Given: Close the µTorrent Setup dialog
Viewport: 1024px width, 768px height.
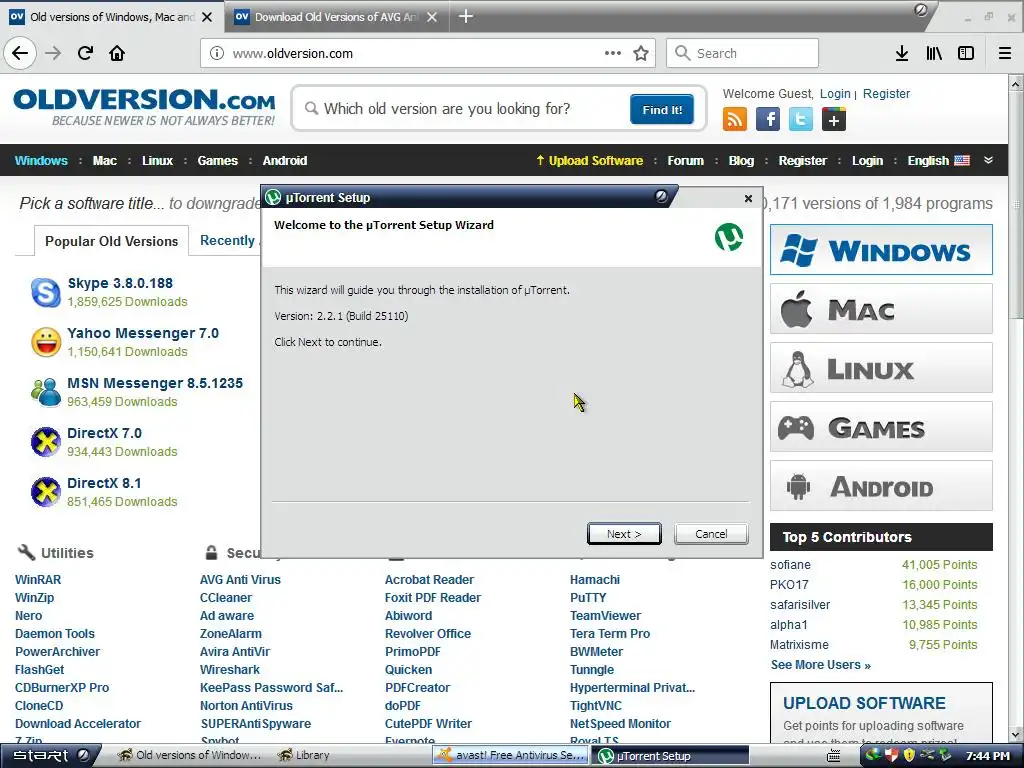Looking at the screenshot, I should 748,198.
